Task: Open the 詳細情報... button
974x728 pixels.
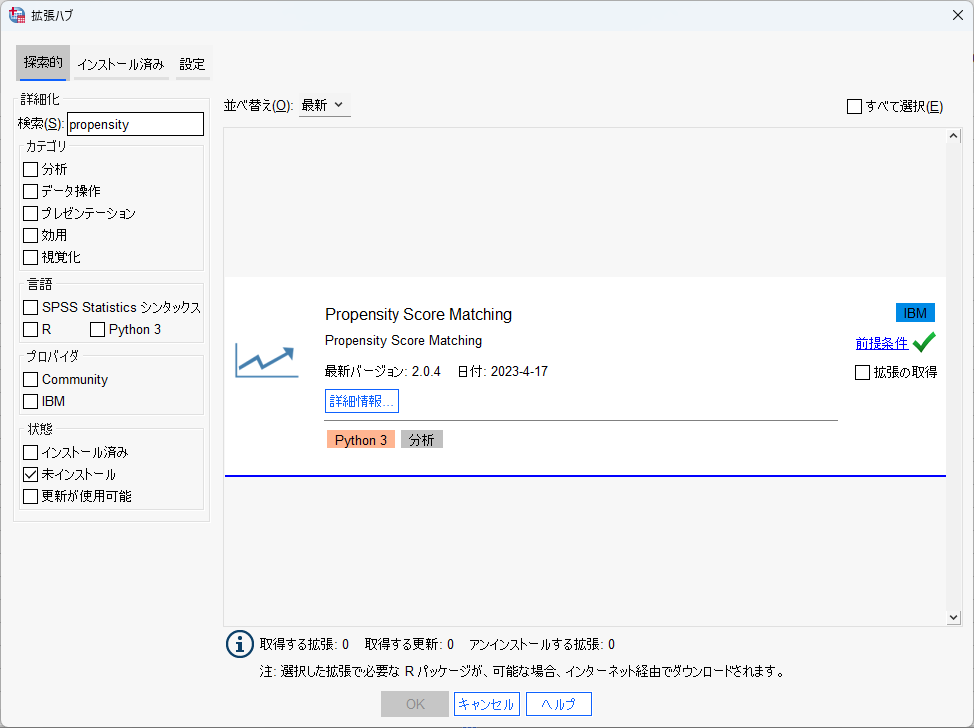Action: tap(362, 401)
